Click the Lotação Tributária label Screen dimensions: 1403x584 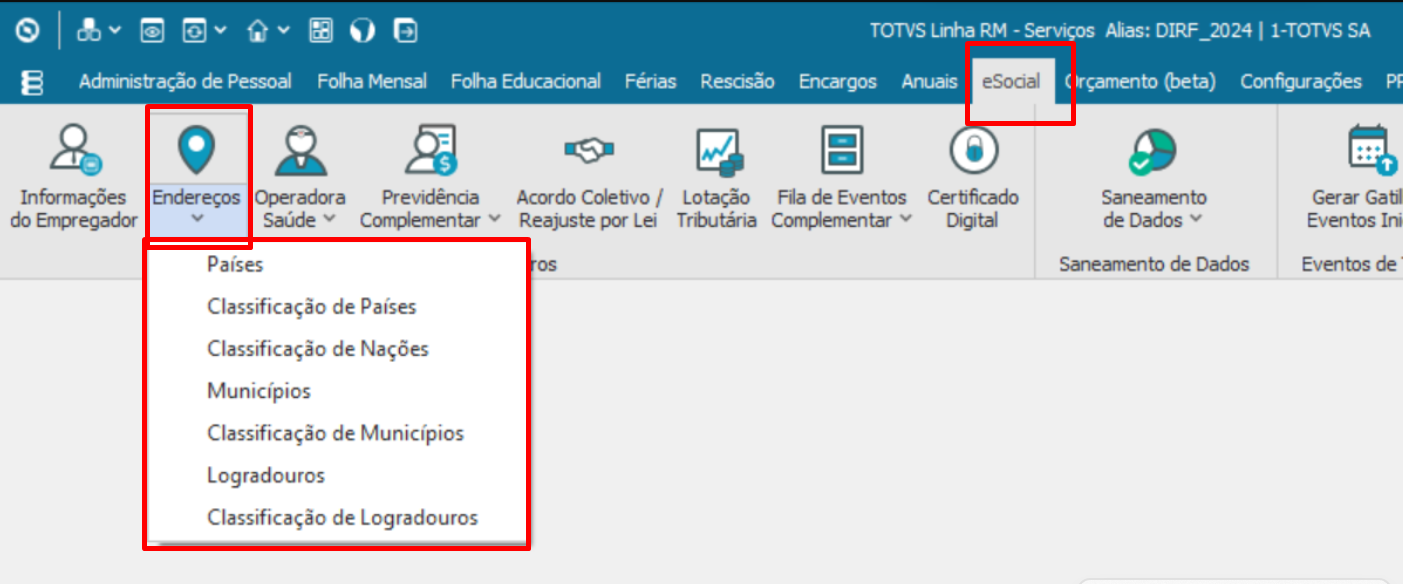pos(716,209)
